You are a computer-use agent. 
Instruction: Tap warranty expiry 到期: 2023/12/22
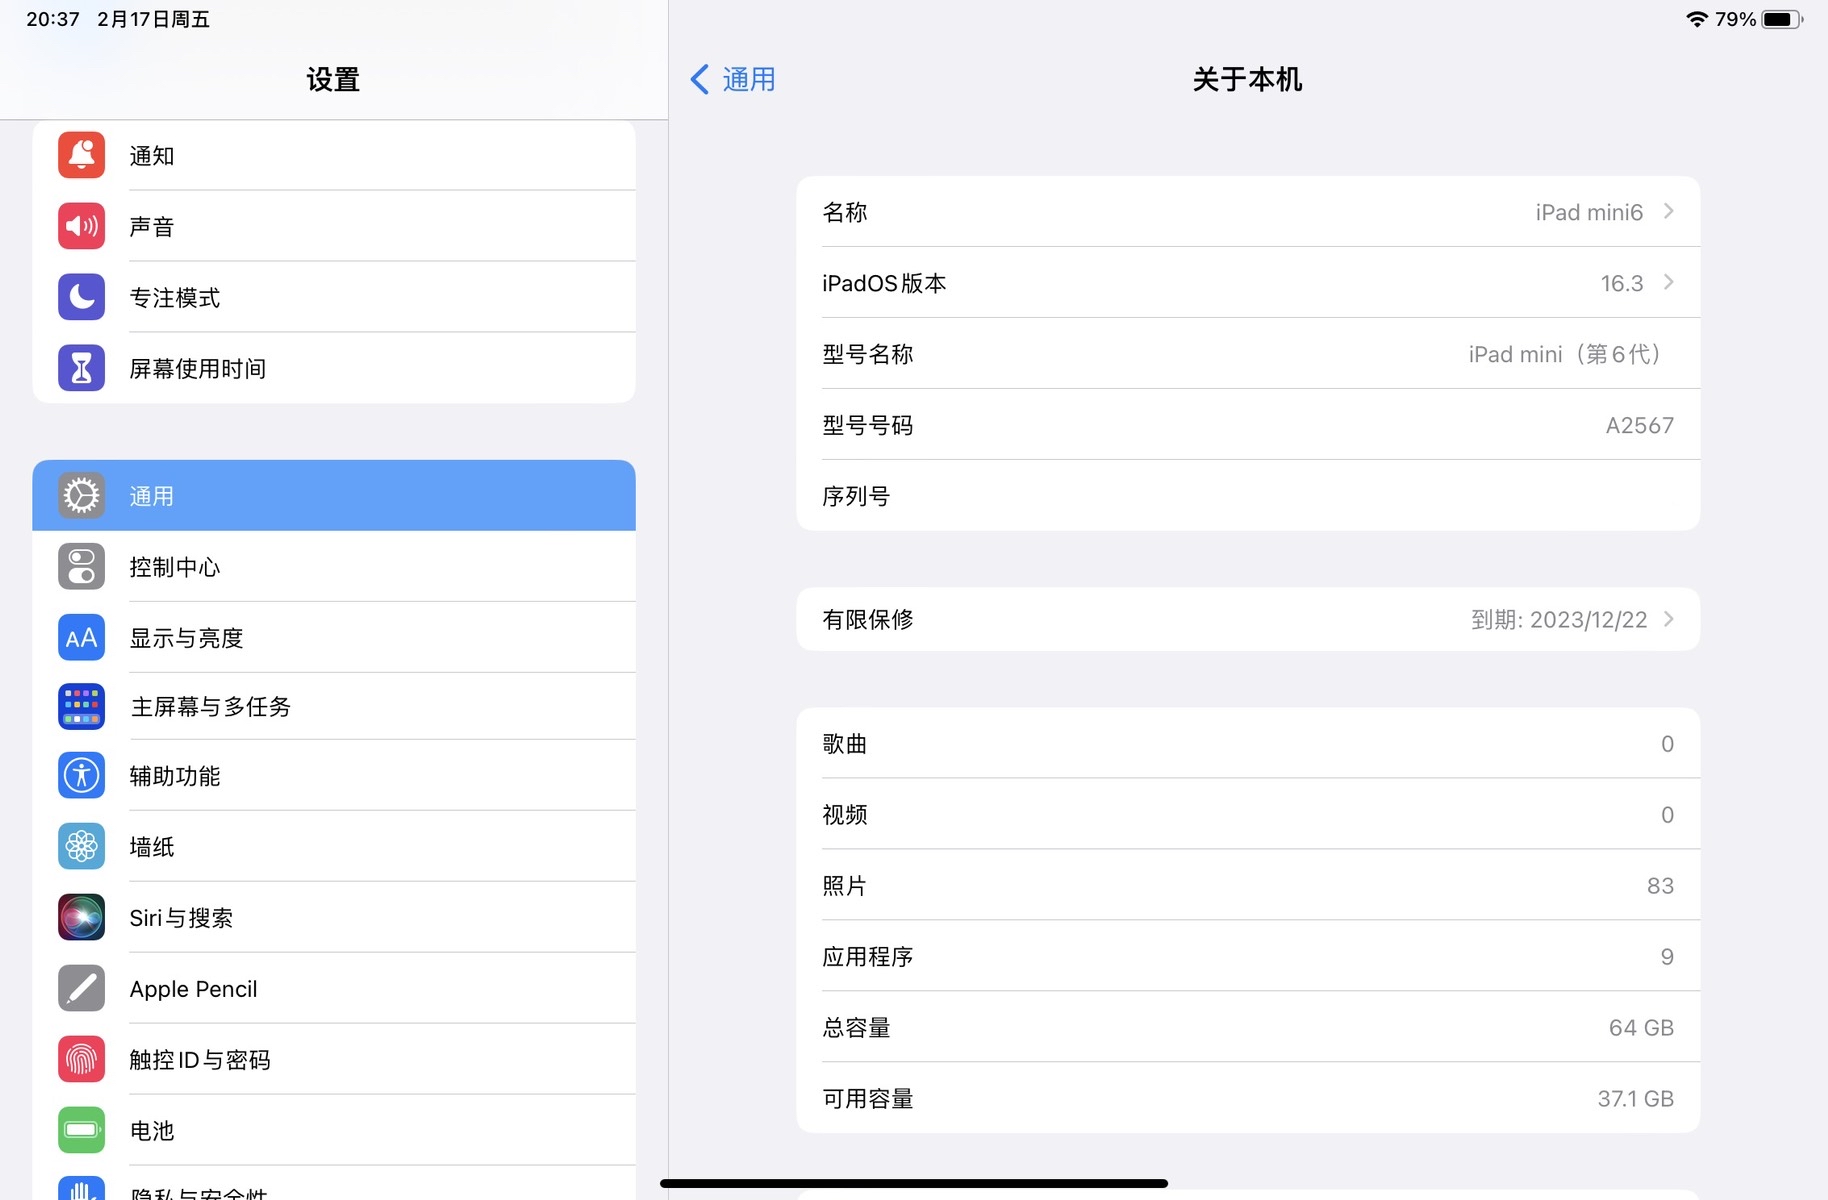point(1559,619)
